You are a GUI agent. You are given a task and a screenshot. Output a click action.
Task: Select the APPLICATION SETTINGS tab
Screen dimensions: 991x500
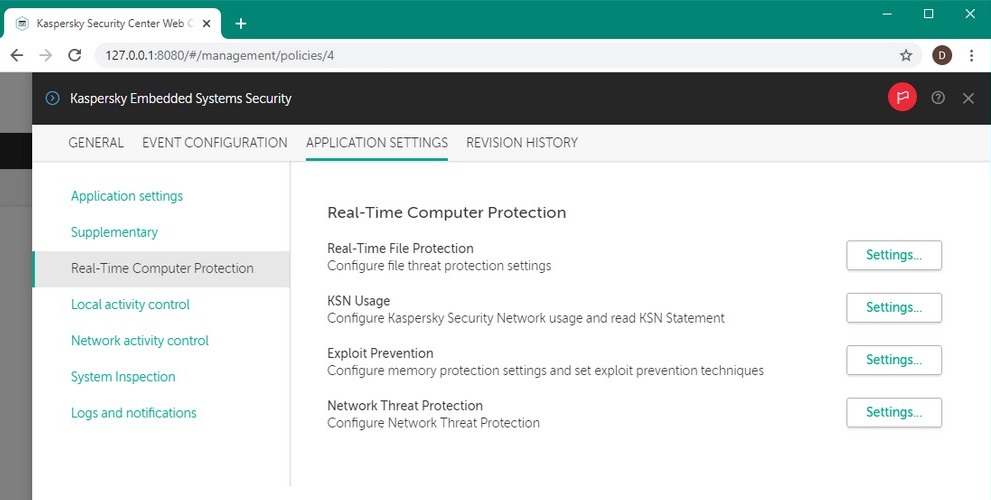(377, 142)
